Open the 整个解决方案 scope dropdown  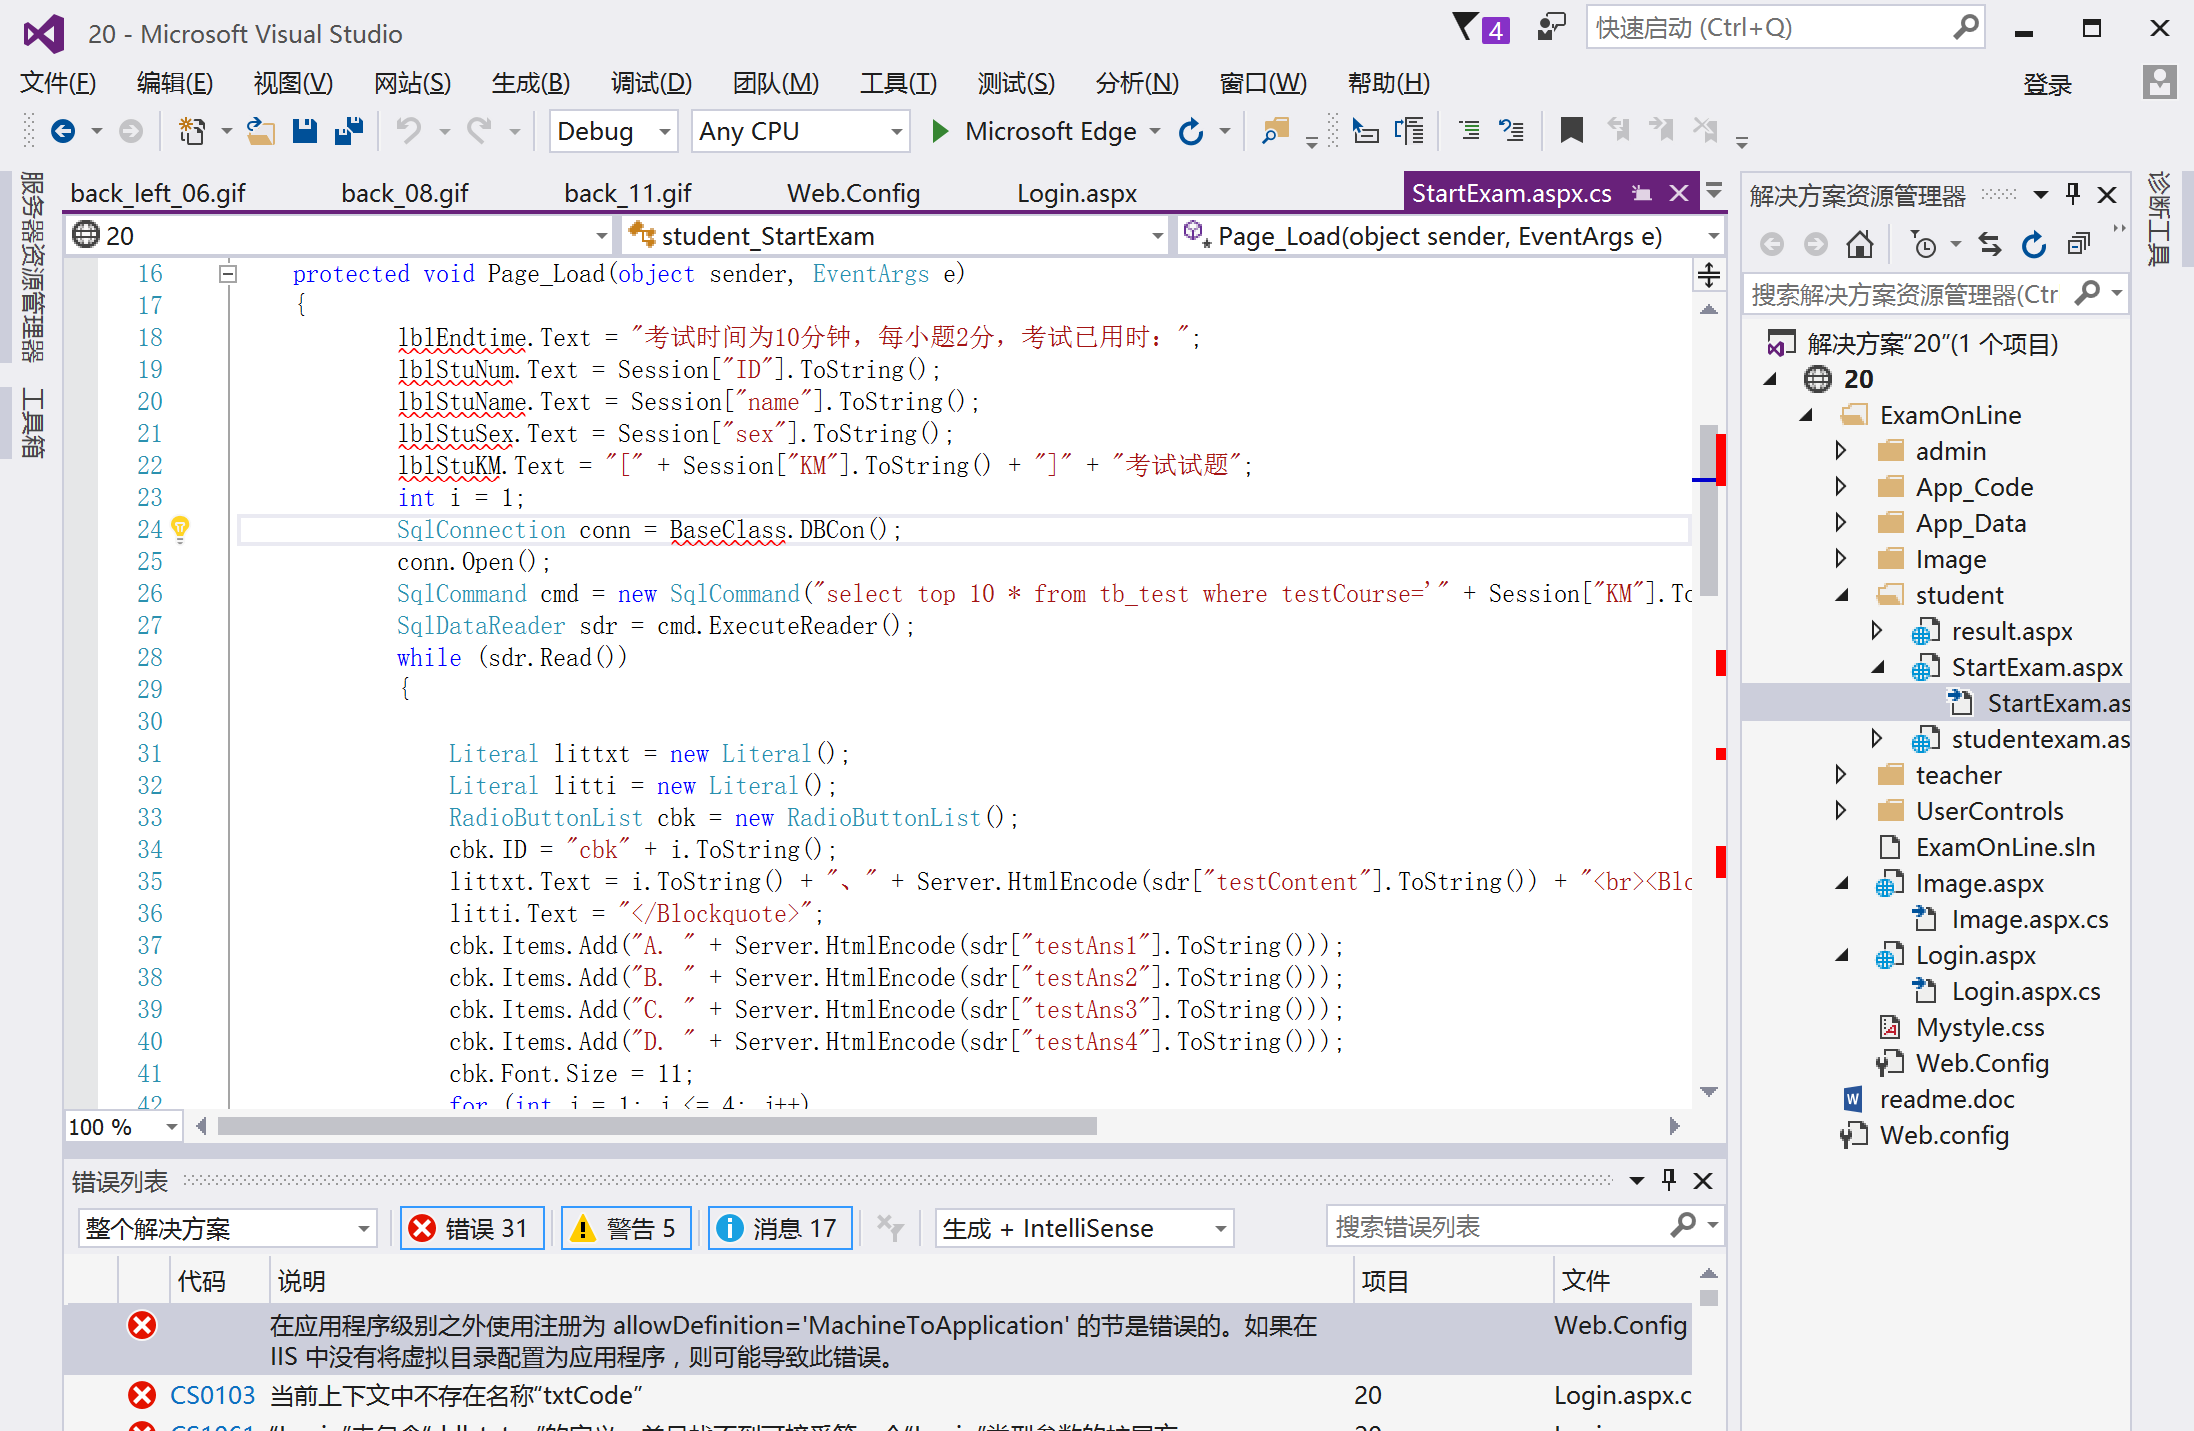(x=227, y=1228)
